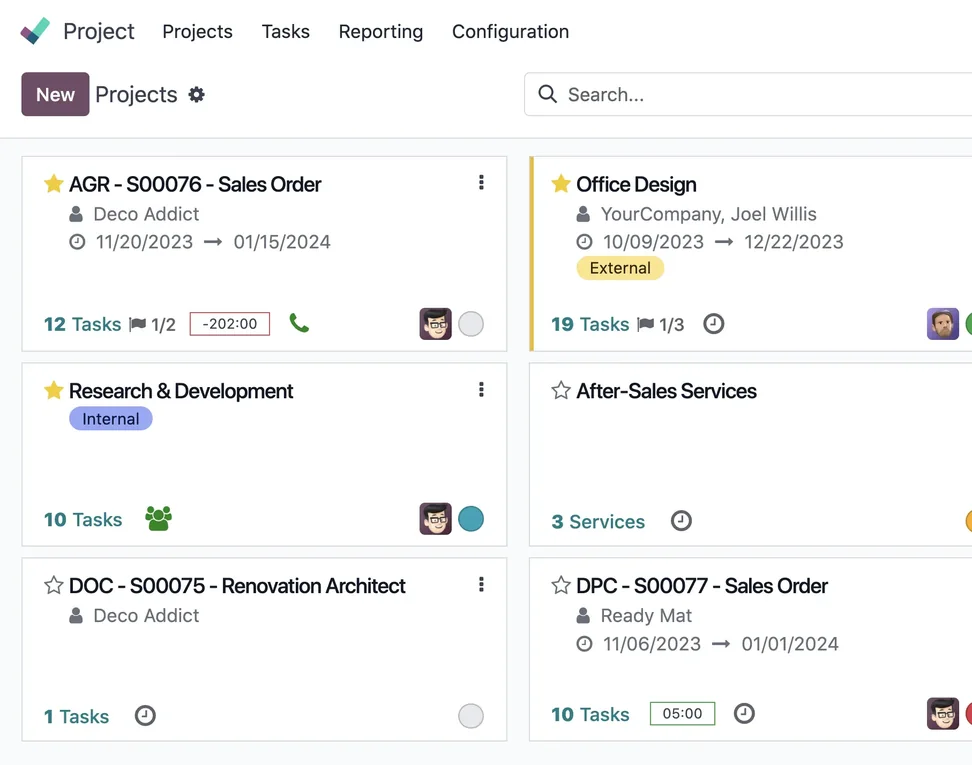This screenshot has height=765, width=972.
Task: Click grey status circle on DOC - S00075 card
Action: coord(471,716)
